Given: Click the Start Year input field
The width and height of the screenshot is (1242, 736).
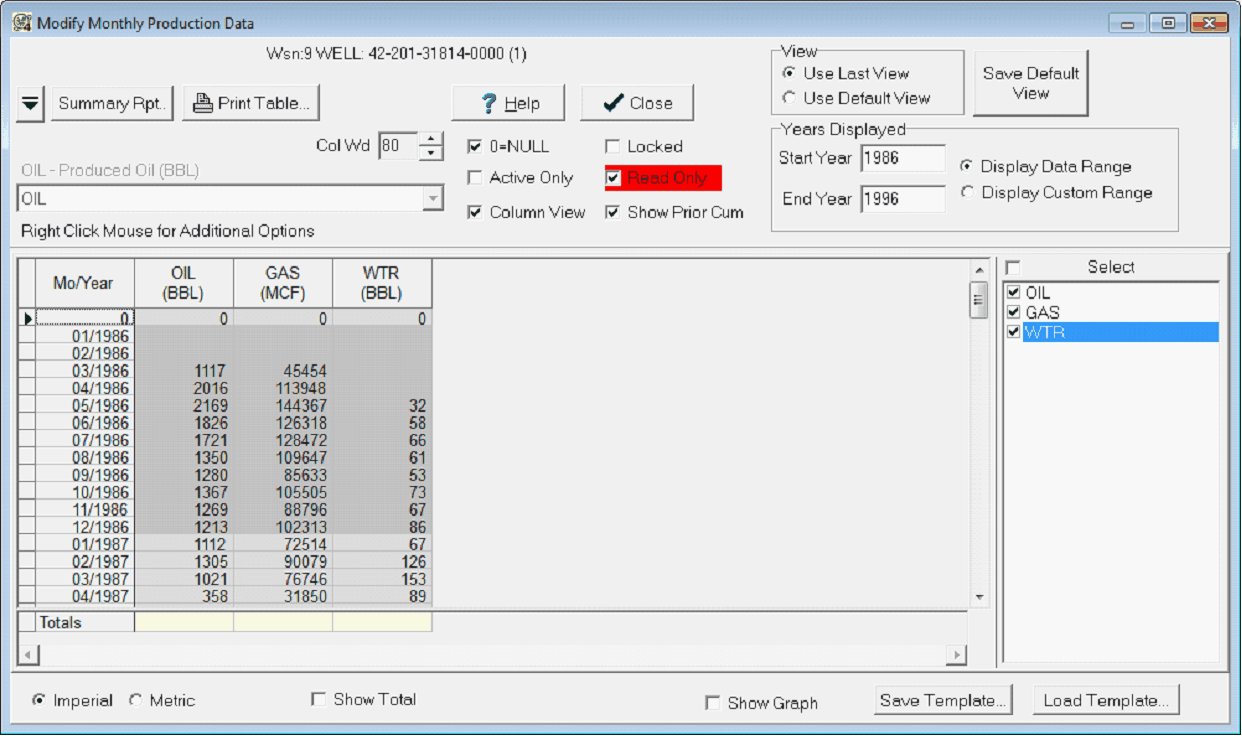Looking at the screenshot, I should 902,158.
